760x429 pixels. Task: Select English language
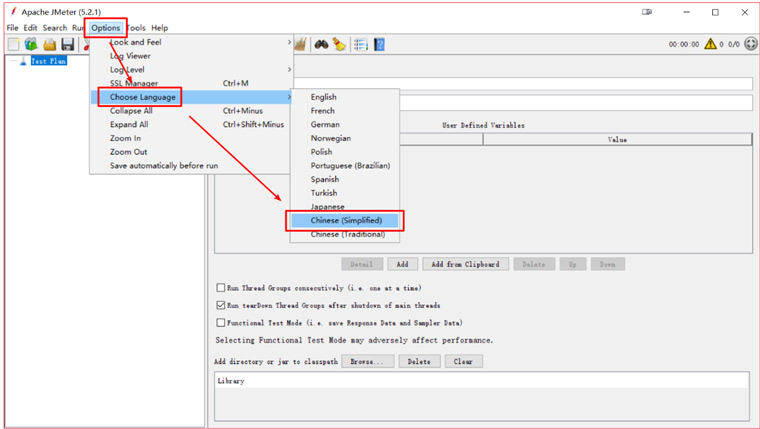click(x=345, y=97)
